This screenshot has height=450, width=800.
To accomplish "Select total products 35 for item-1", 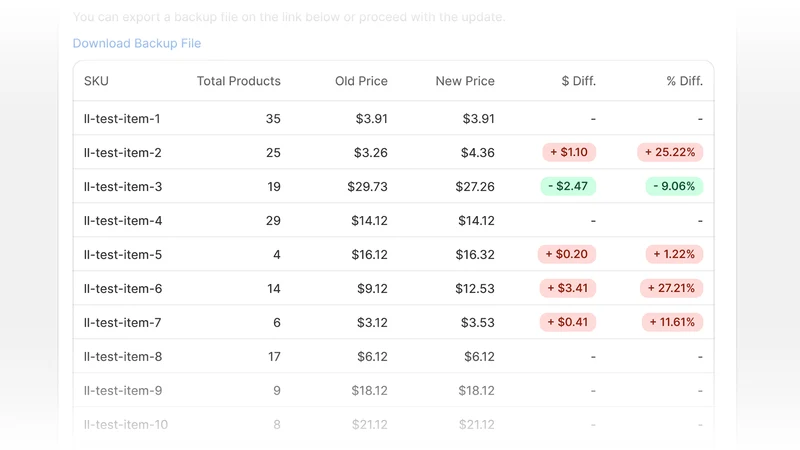I will [x=273, y=119].
